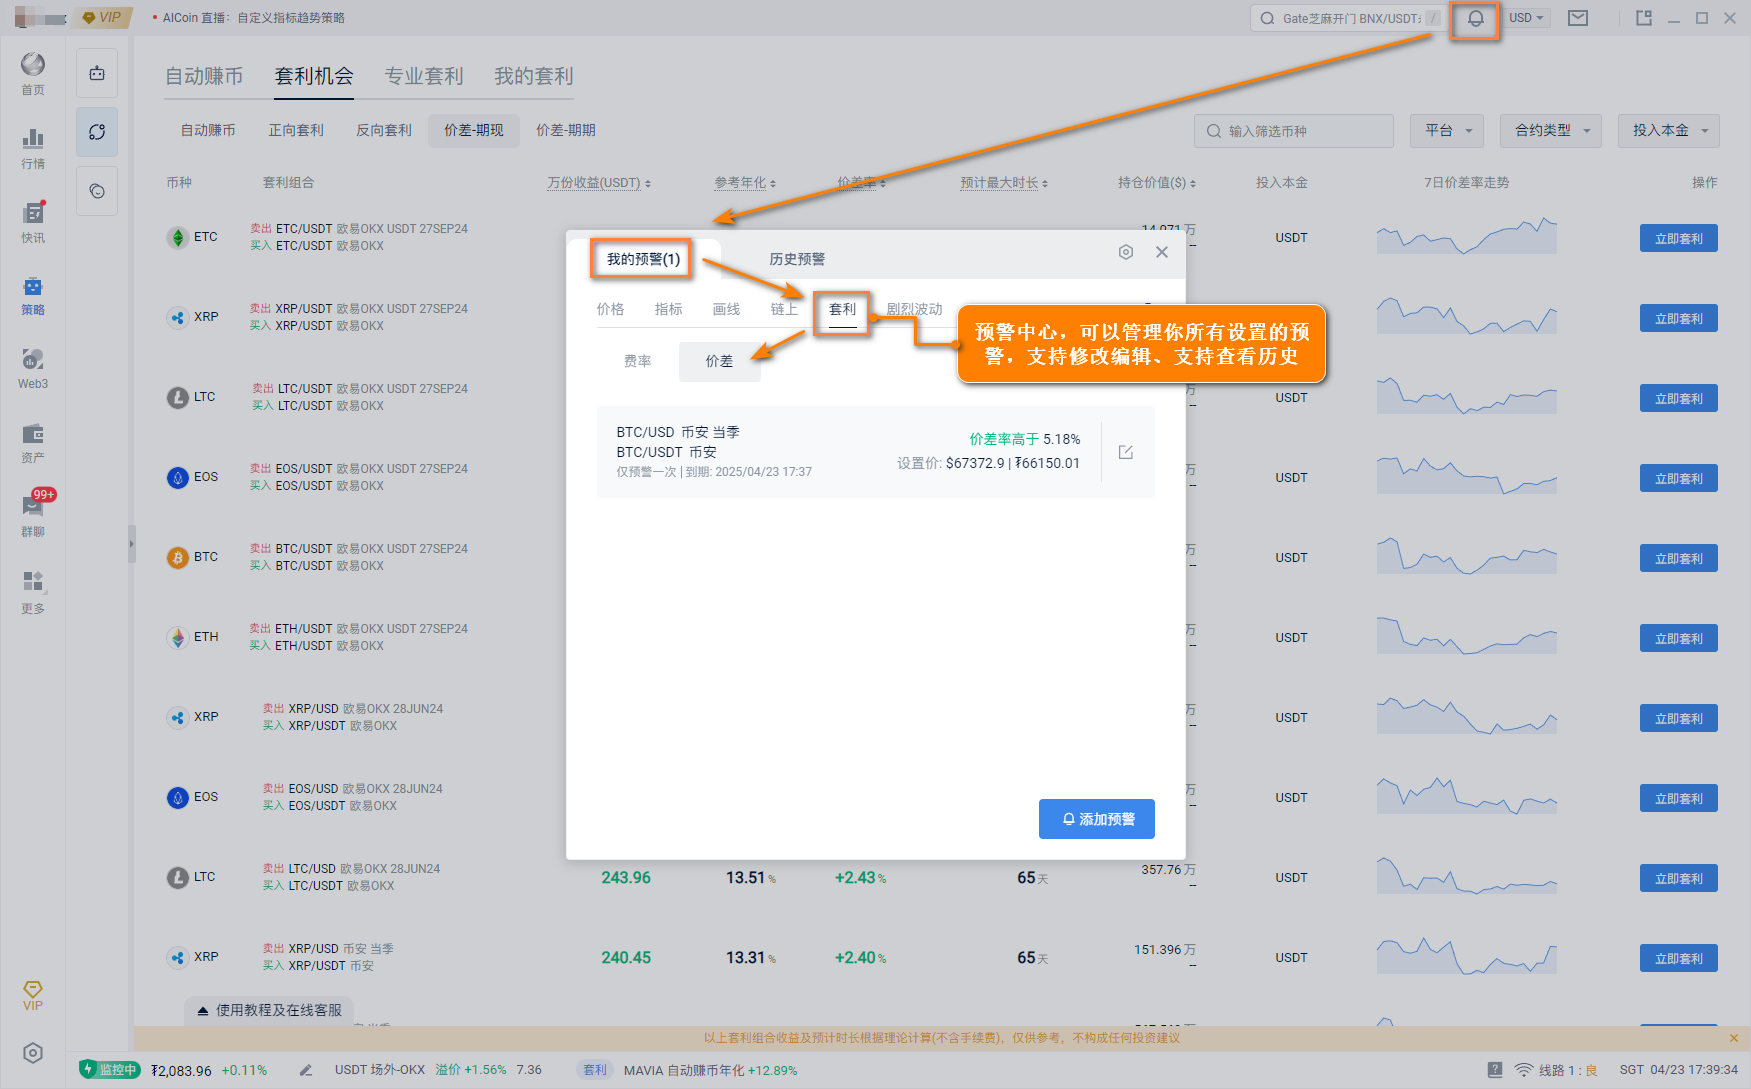
Task: Switch to 自动赚币 top tab
Action: (204, 76)
